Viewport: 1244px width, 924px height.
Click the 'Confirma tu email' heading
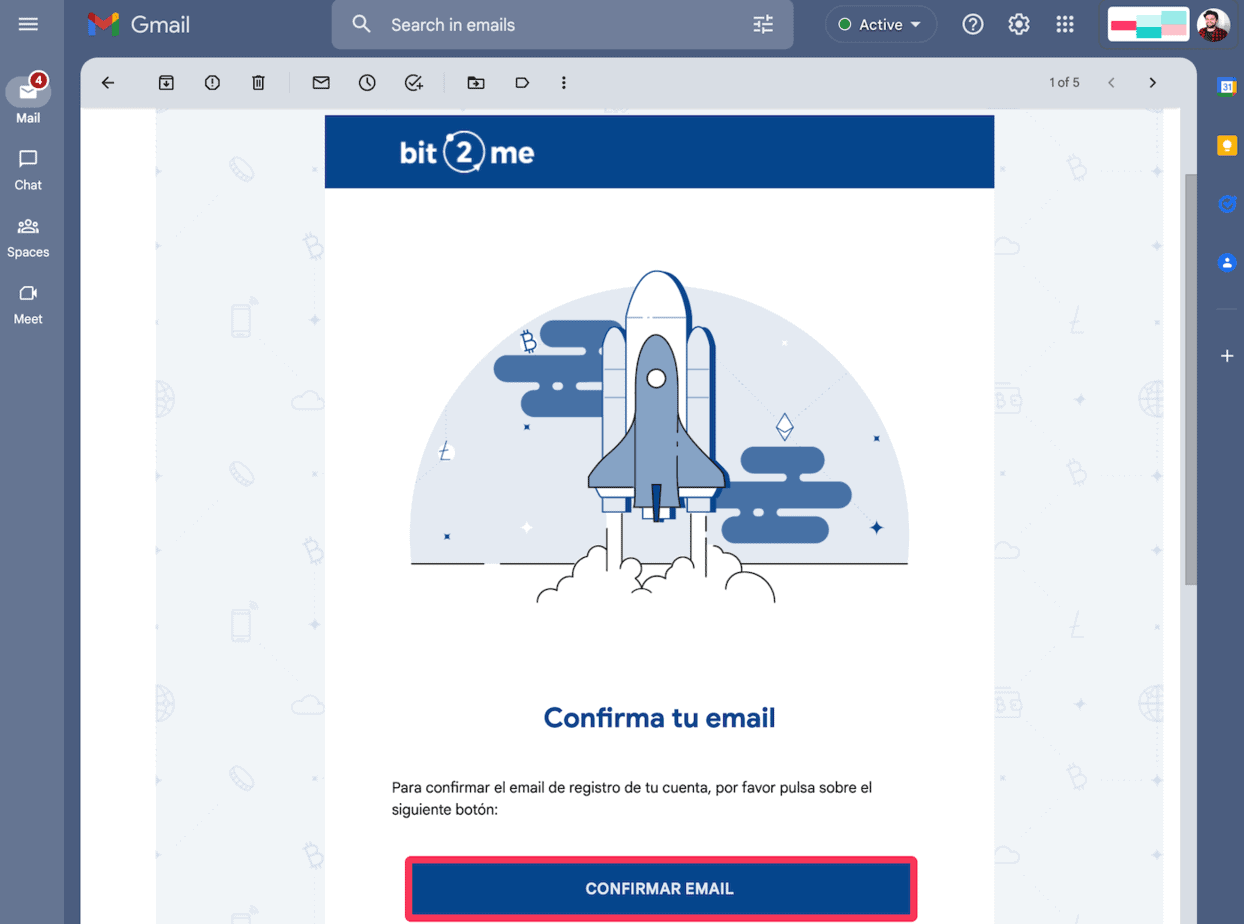coord(659,718)
